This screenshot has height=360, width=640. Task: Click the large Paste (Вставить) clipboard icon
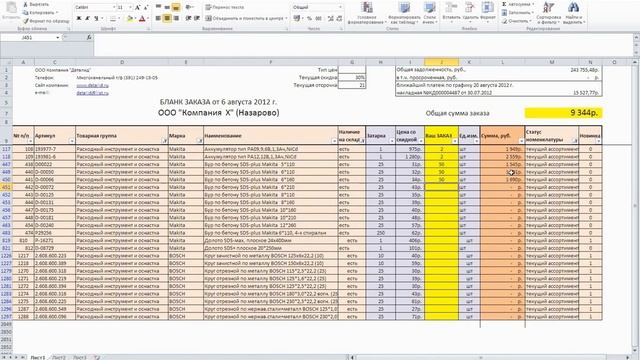11,8
